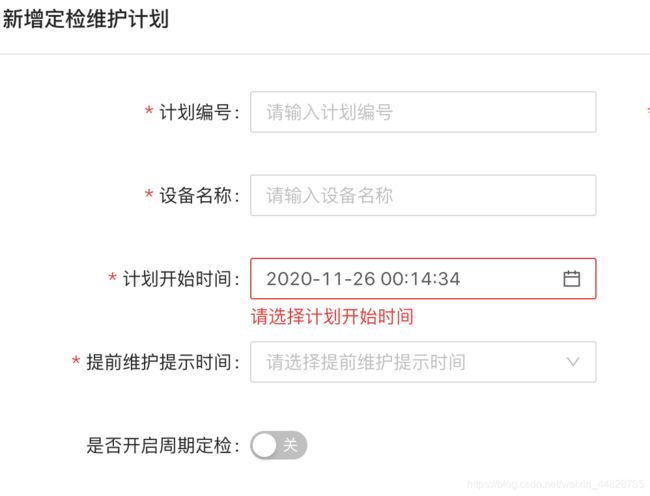Screen dimensions: 650x496
Task: Open the calendar picker icon
Action: tap(571, 278)
